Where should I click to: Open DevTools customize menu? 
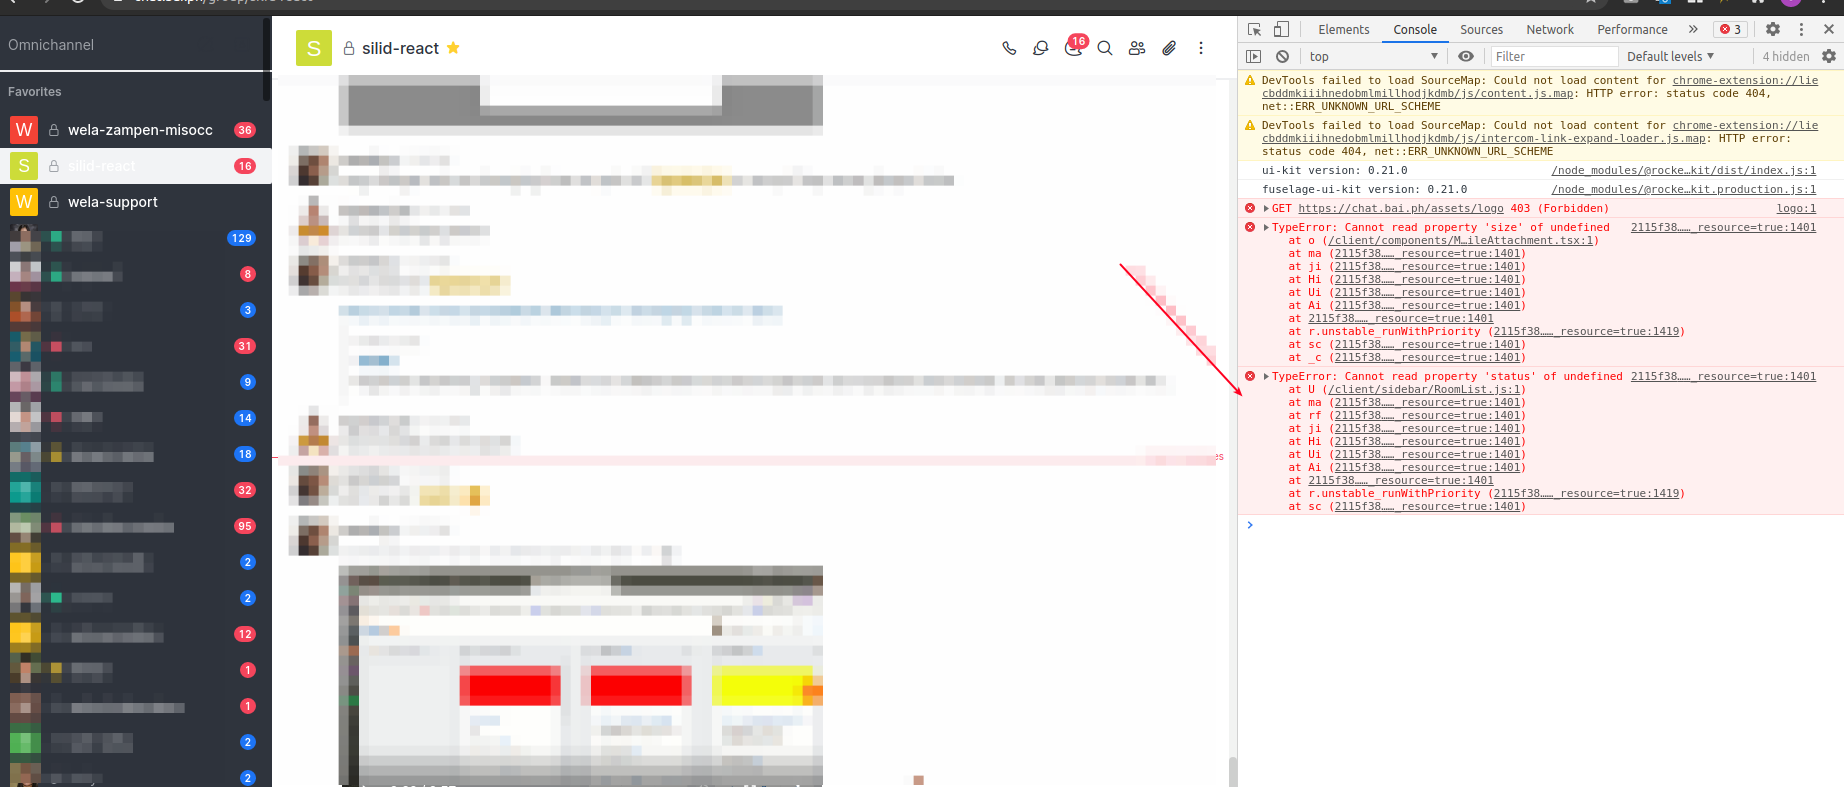coord(1801,29)
